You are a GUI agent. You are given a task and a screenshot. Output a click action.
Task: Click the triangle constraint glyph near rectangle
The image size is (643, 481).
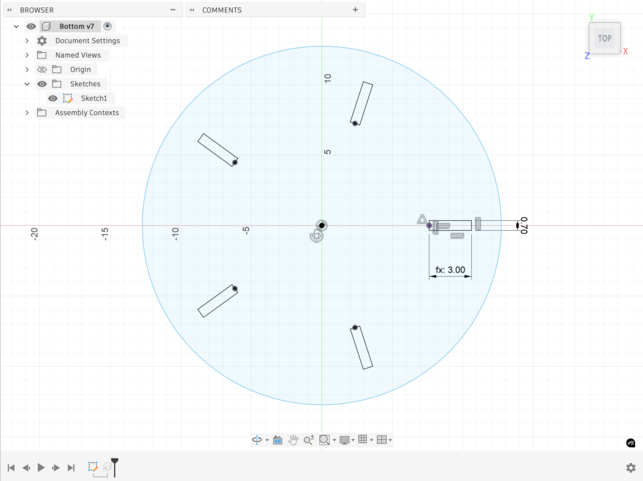pyautogui.click(x=422, y=219)
